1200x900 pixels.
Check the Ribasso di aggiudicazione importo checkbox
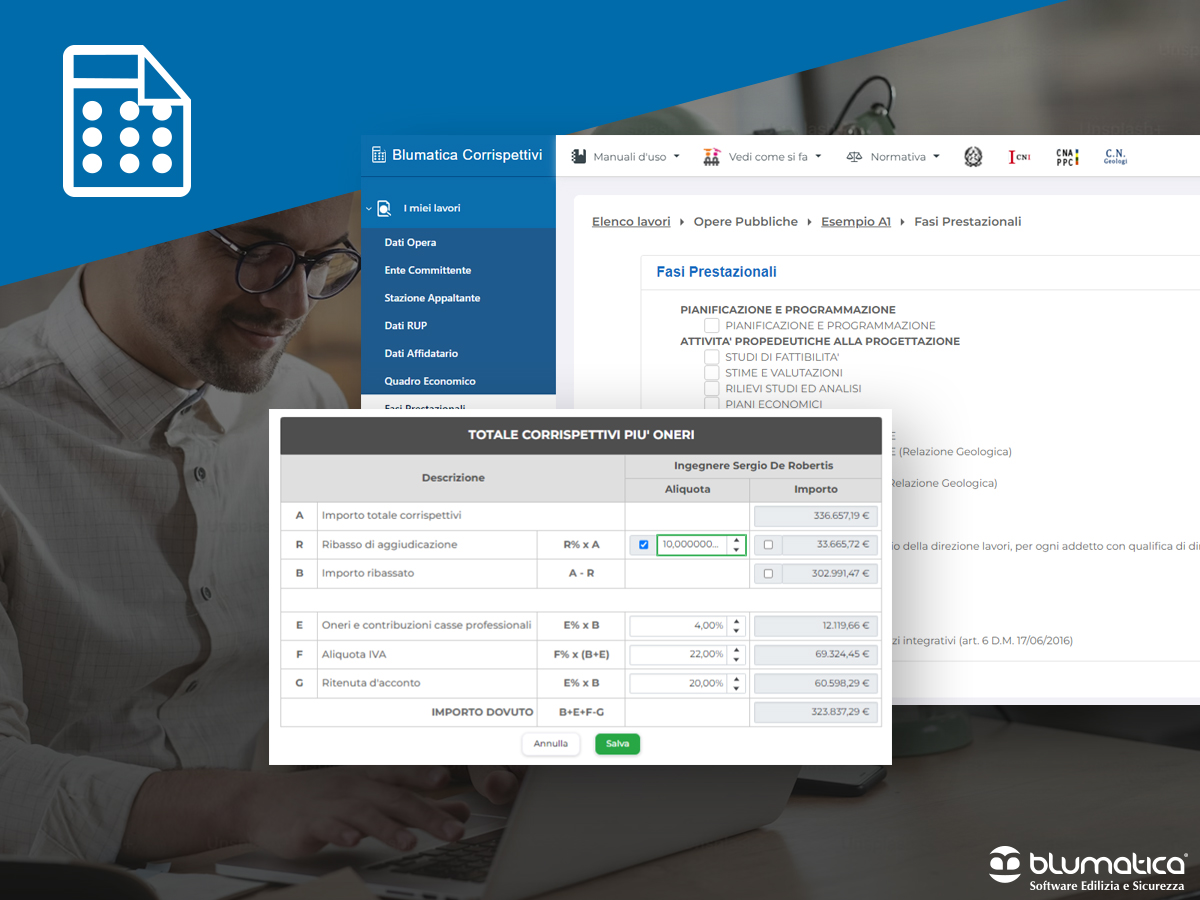tap(768, 545)
